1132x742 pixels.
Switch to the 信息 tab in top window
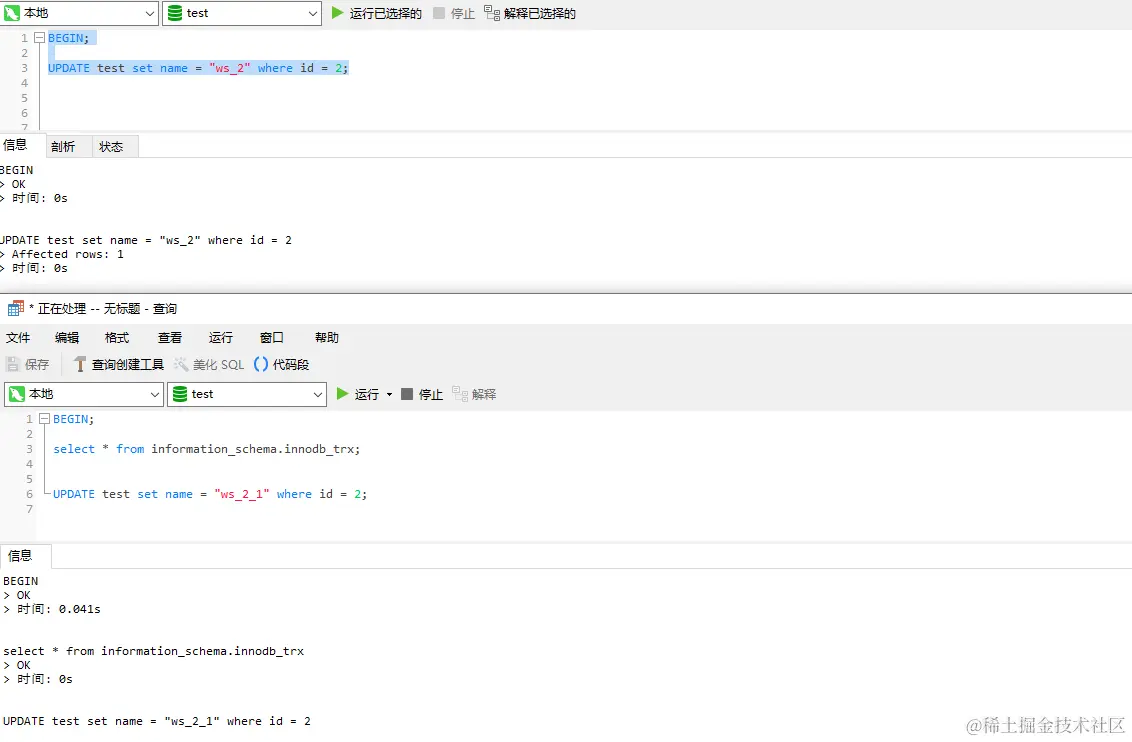point(16,145)
